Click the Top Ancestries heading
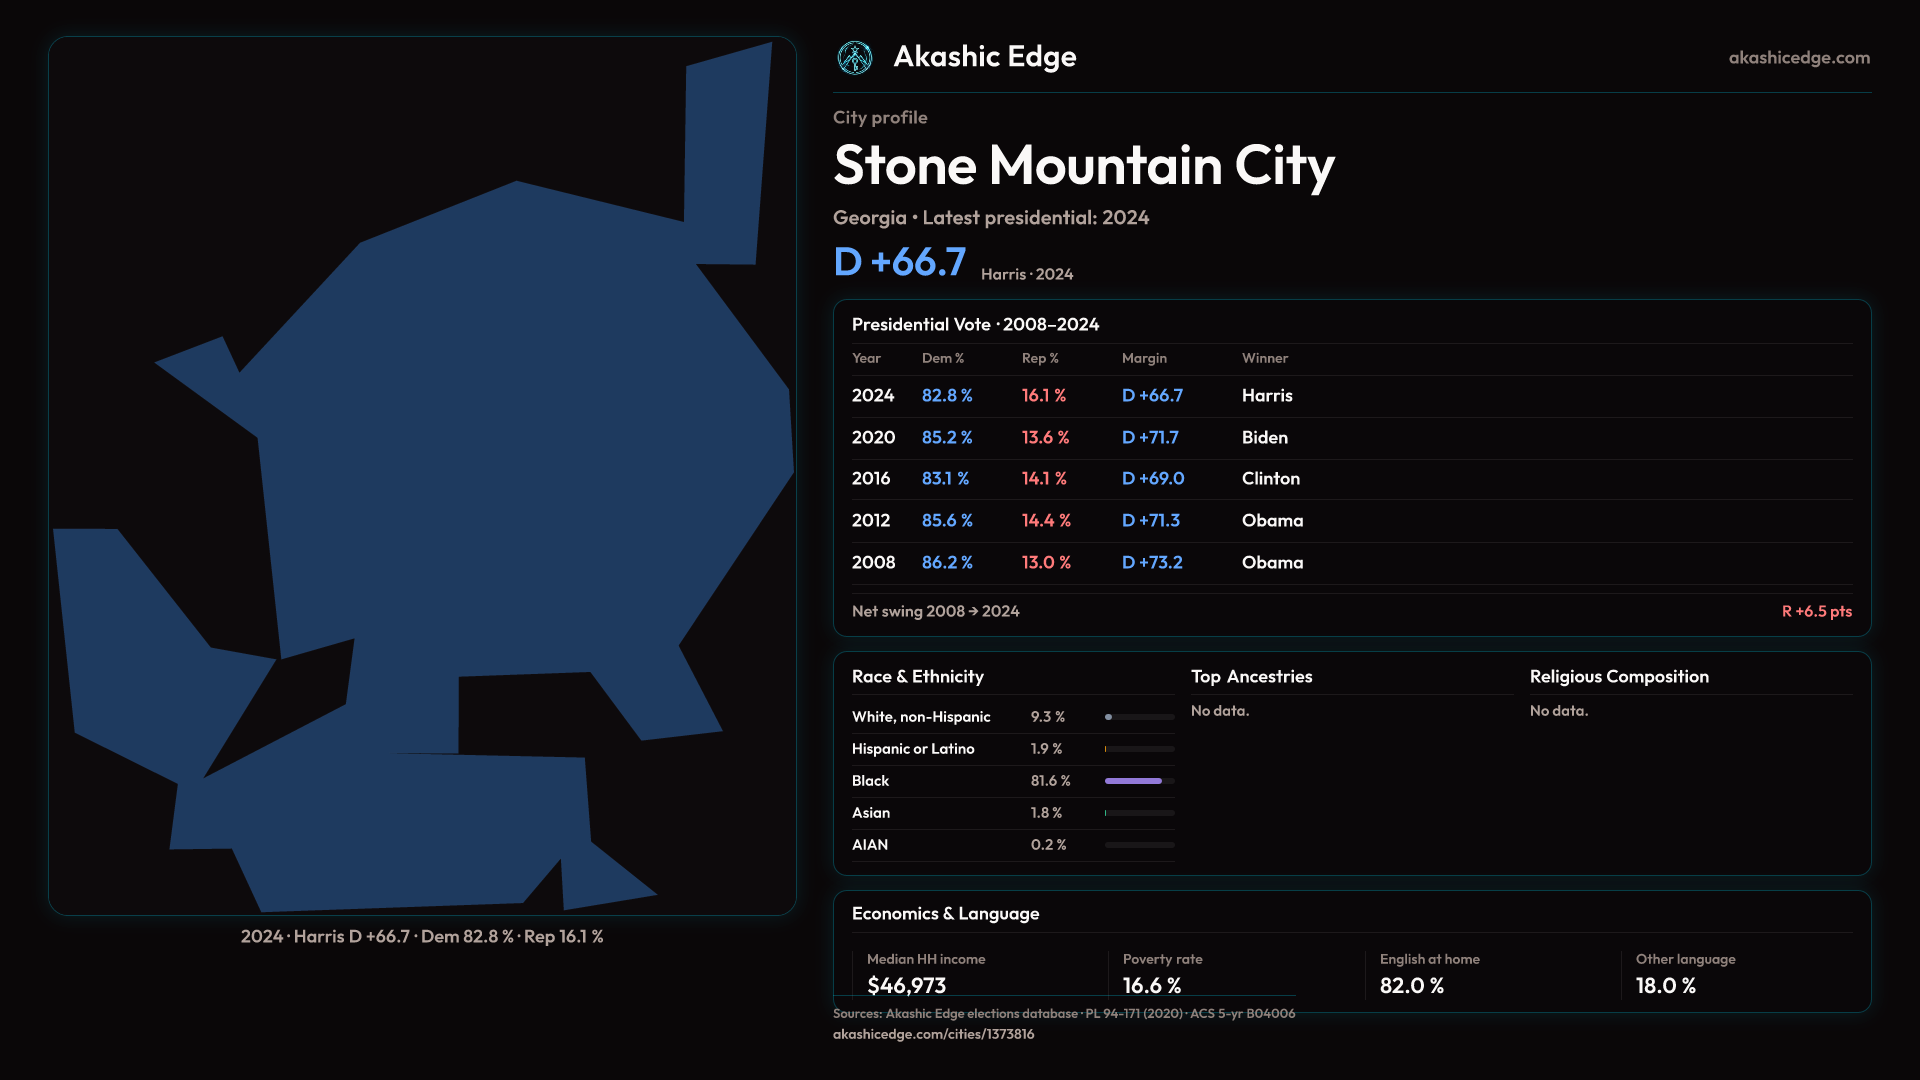The width and height of the screenshot is (1920, 1080). pos(1251,677)
